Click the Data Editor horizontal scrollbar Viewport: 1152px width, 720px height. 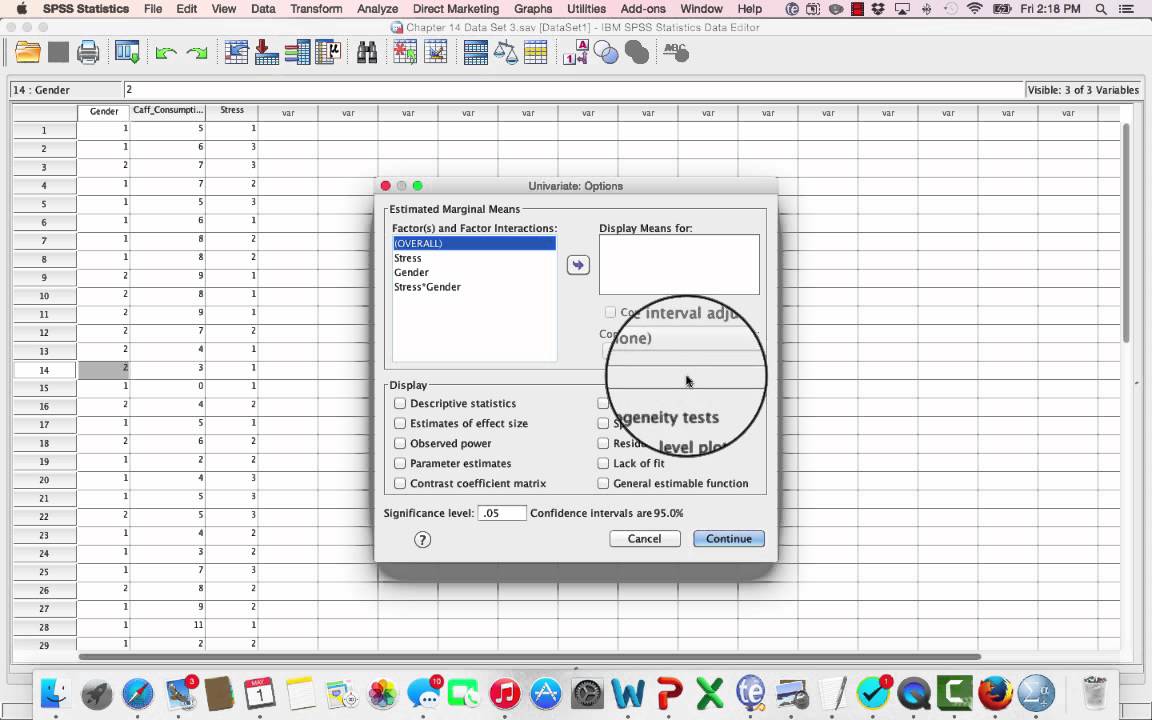click(x=530, y=657)
